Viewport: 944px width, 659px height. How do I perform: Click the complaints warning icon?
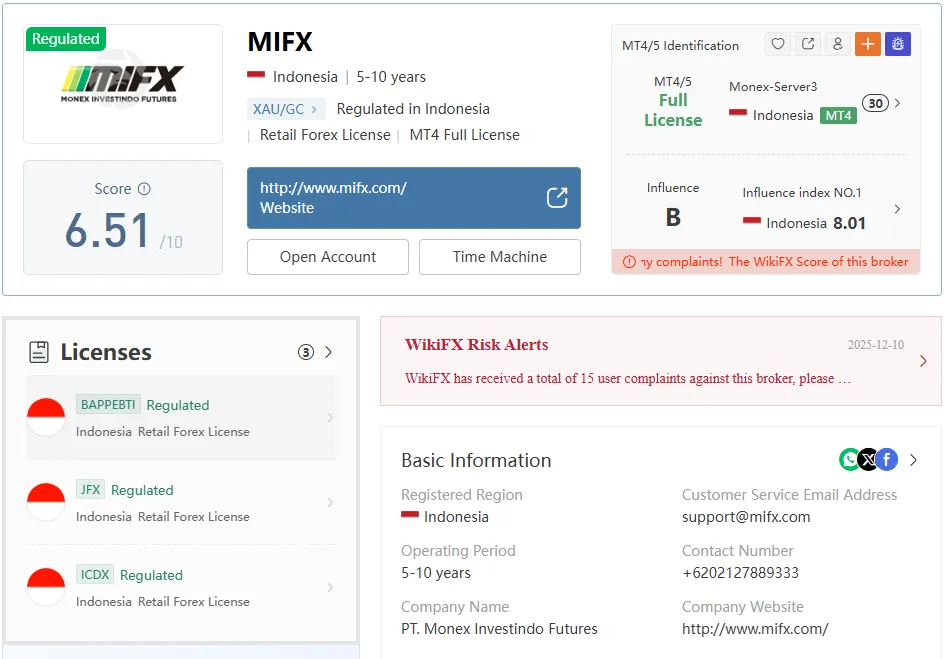click(x=629, y=262)
